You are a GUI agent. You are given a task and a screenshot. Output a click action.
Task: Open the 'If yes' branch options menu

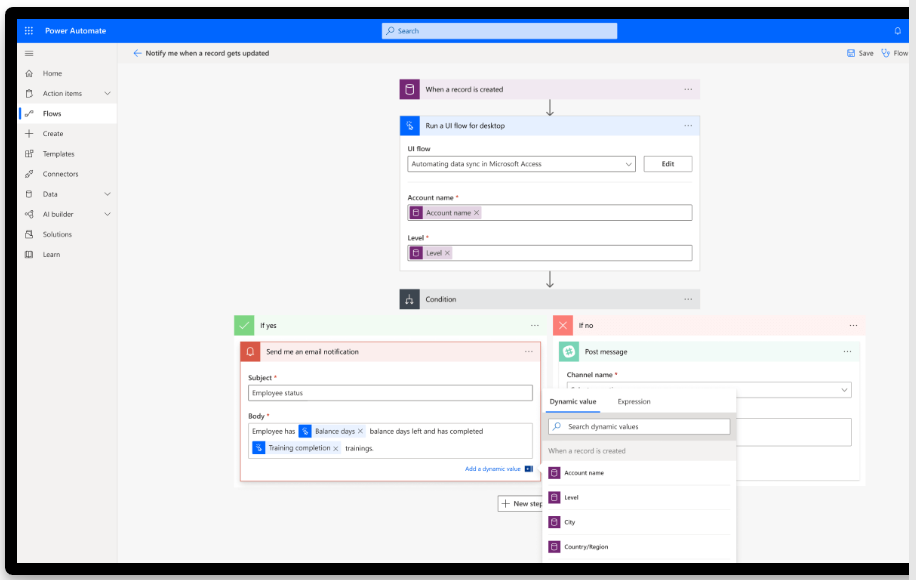(x=535, y=325)
